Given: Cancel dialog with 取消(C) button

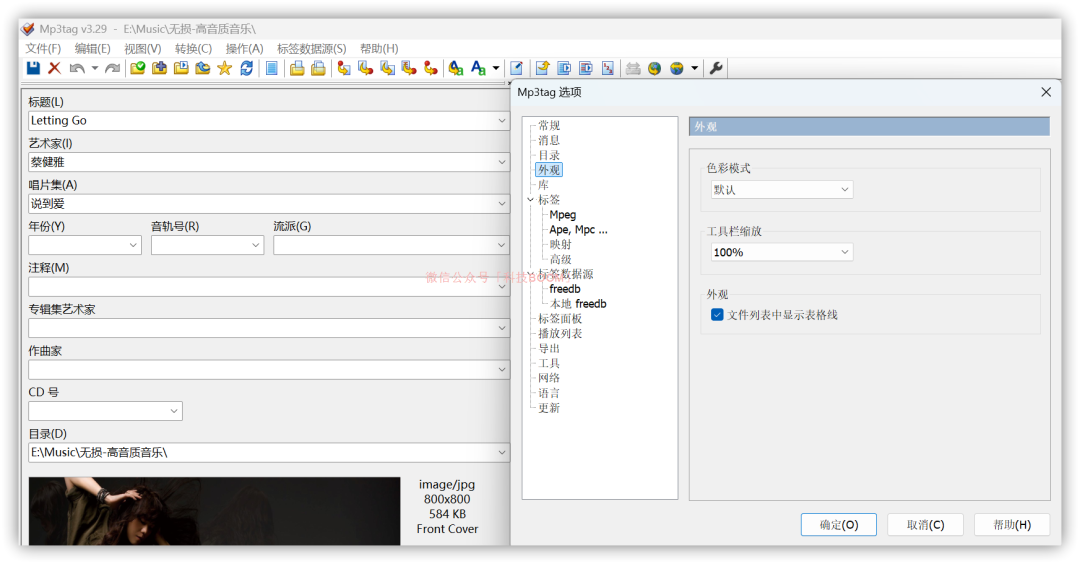Looking at the screenshot, I should pos(925,525).
